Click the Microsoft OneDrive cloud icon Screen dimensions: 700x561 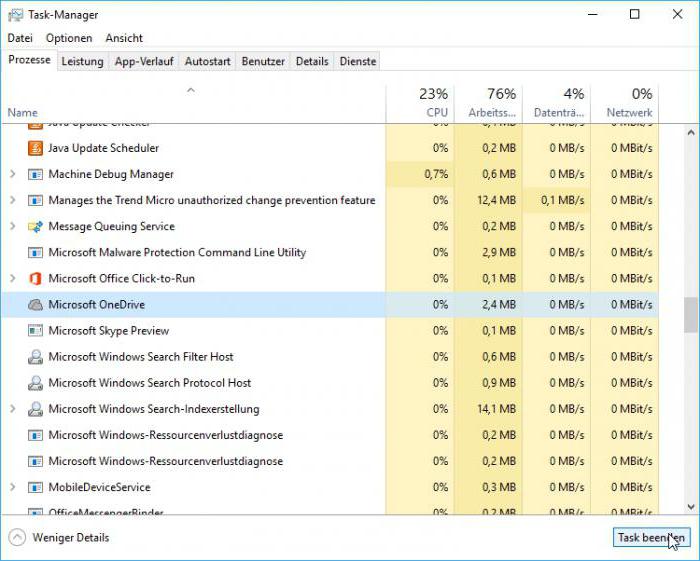pyautogui.click(x=35, y=304)
